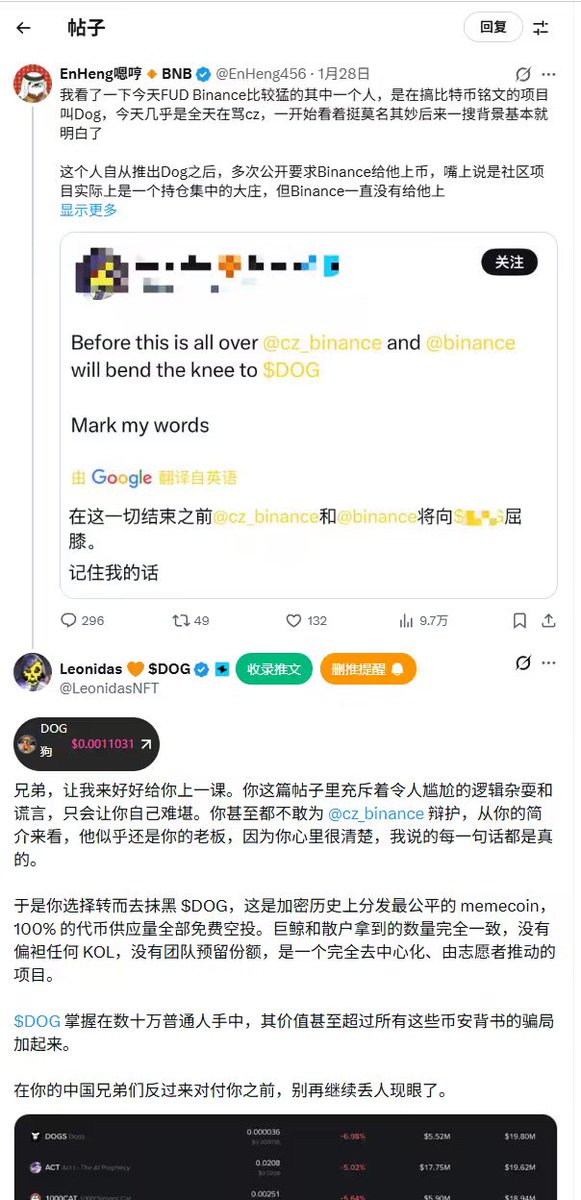This screenshot has width=581, height=1200.
Task: Open Grok icon beside Leonidas's name
Action: pos(522,663)
